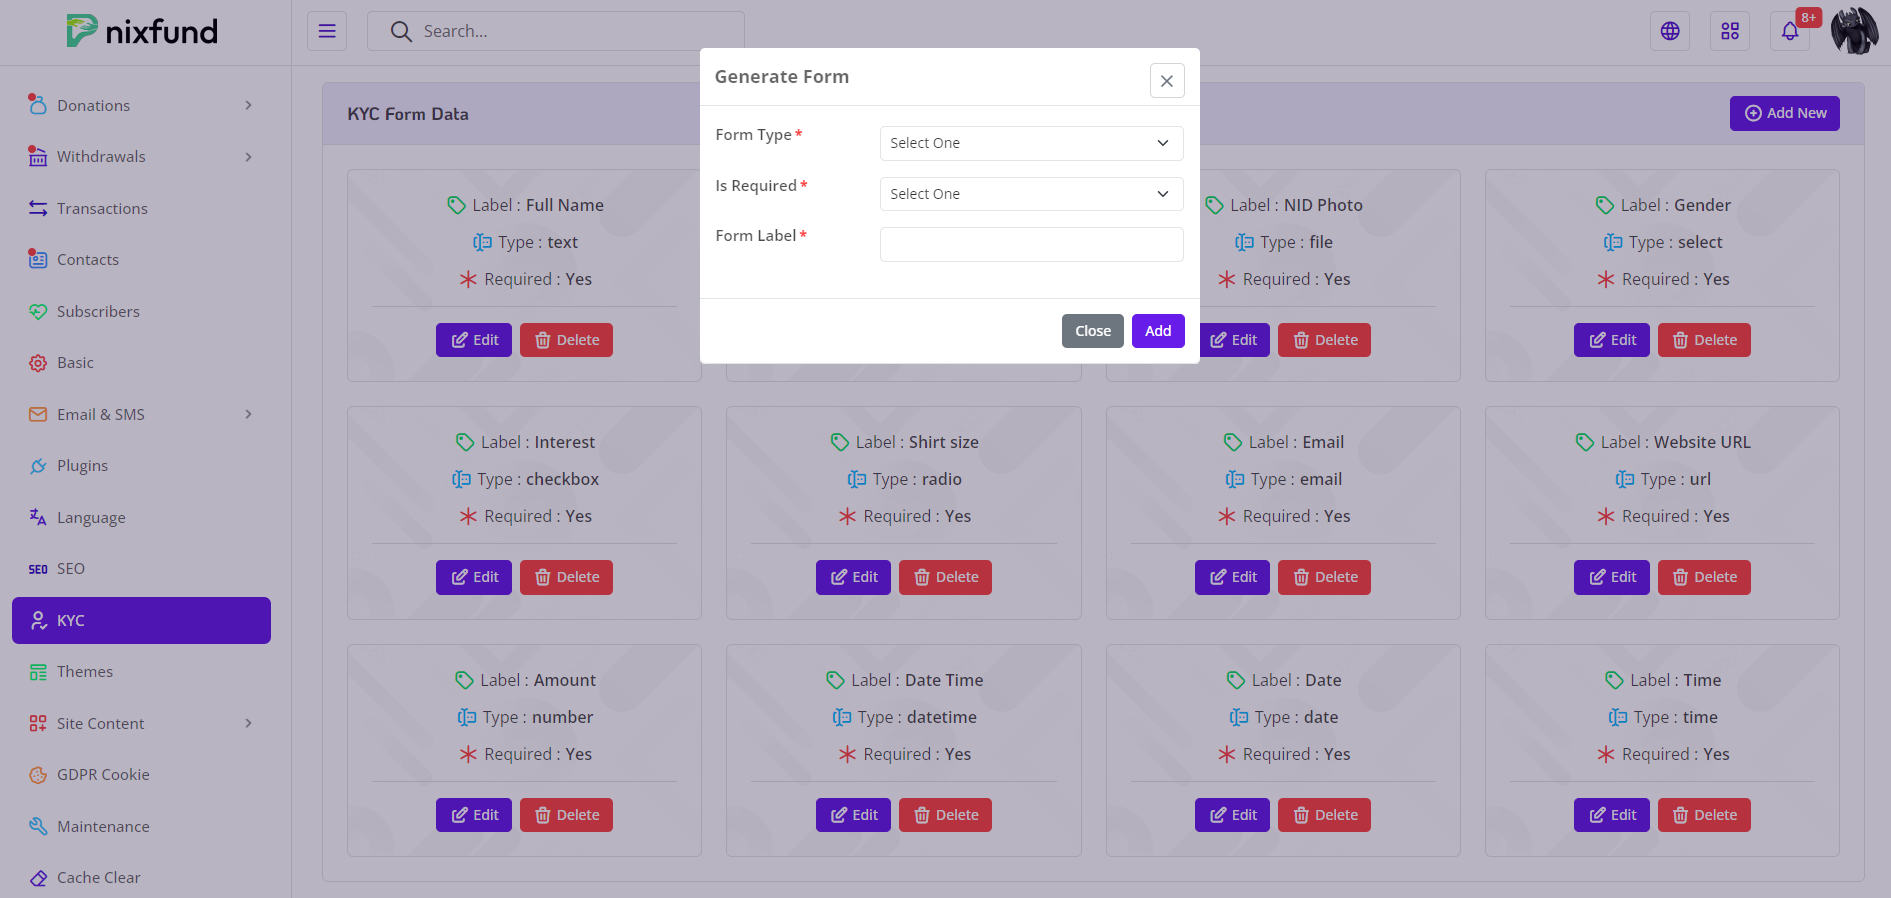Focus the top Search box
Viewport: 1891px width, 898px height.
pyautogui.click(x=570, y=31)
